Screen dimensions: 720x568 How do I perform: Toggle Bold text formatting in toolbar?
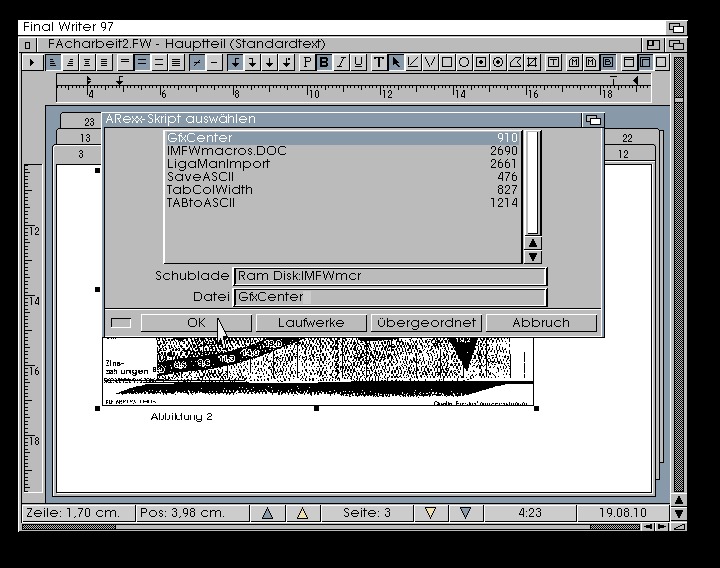[324, 62]
